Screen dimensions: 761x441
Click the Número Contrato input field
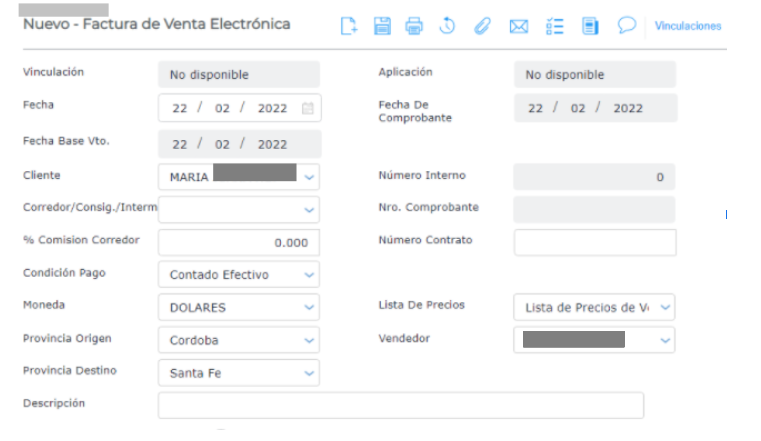(x=595, y=242)
